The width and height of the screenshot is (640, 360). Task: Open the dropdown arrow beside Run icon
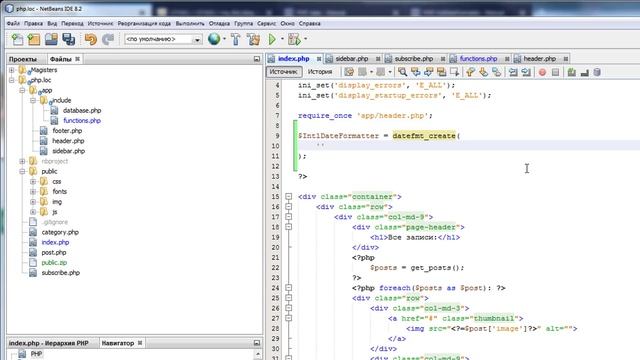pos(282,39)
